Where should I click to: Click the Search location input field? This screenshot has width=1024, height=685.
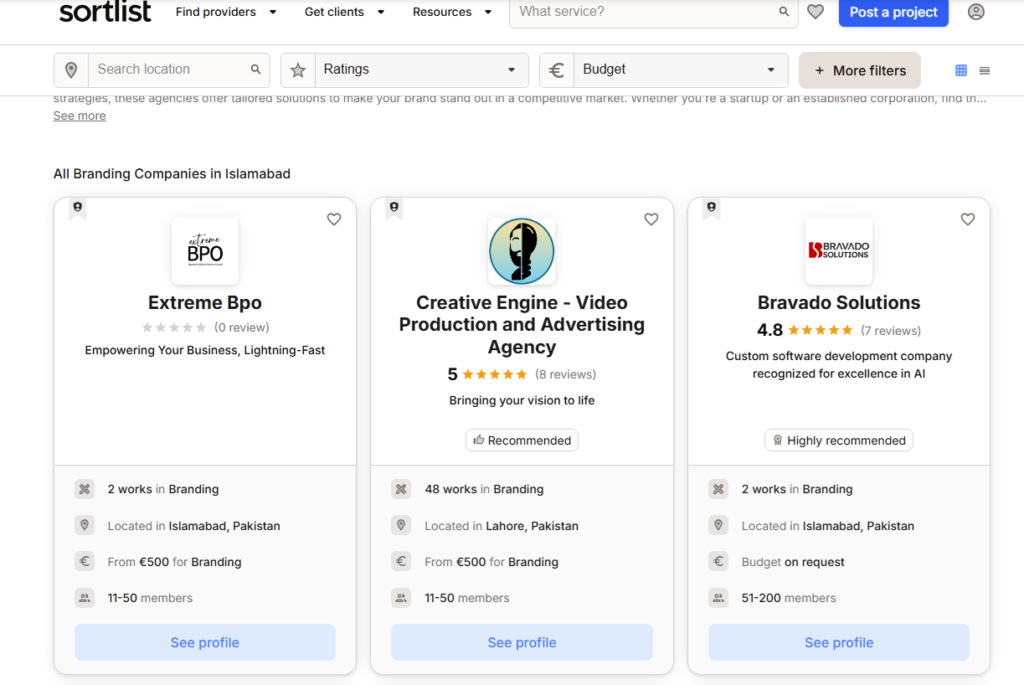point(170,69)
